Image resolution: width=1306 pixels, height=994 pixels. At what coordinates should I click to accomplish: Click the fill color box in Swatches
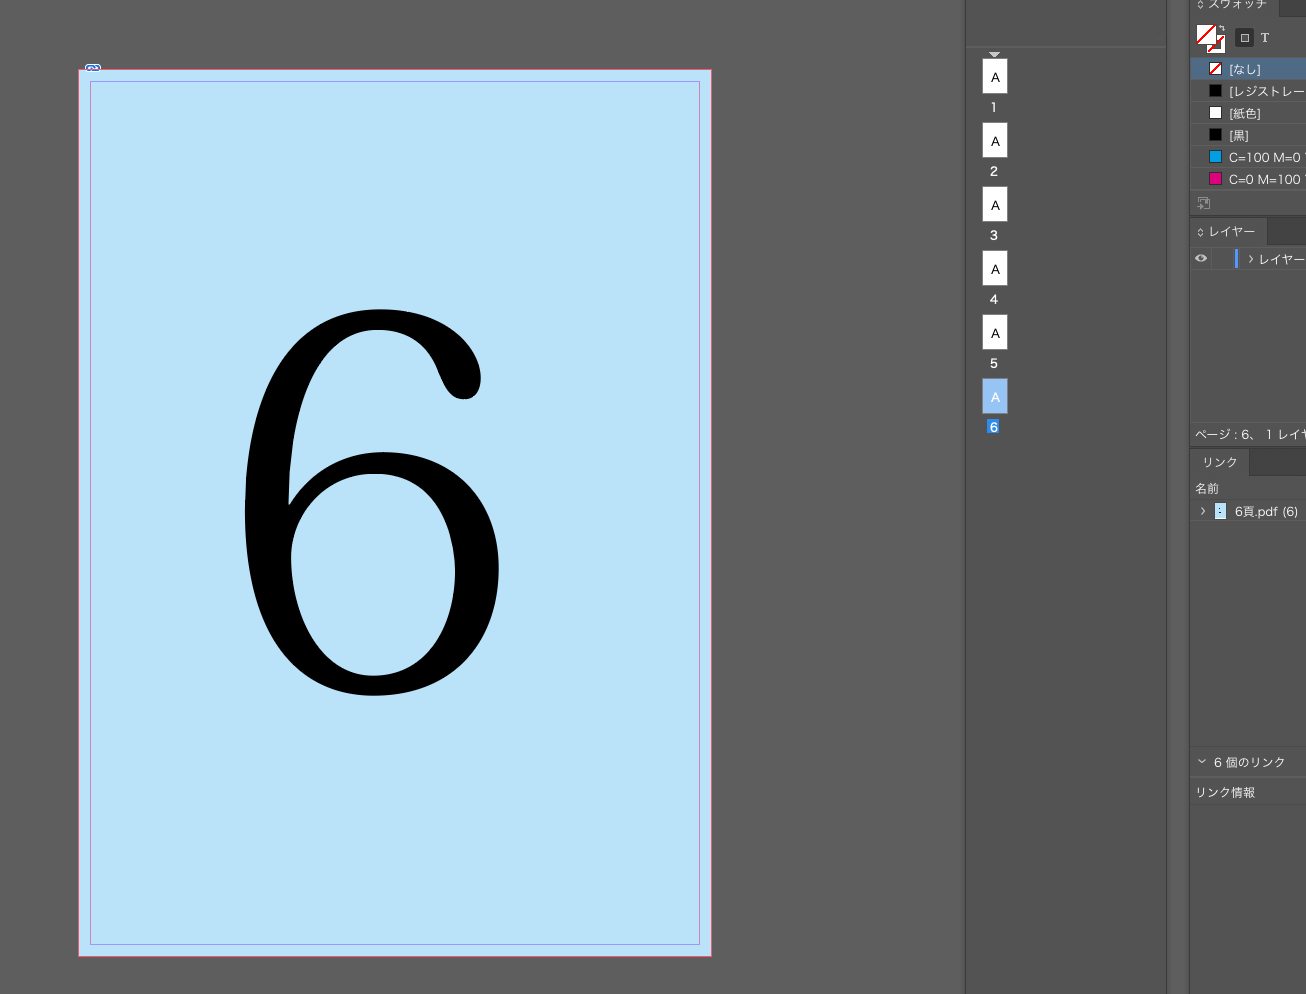point(1206,35)
